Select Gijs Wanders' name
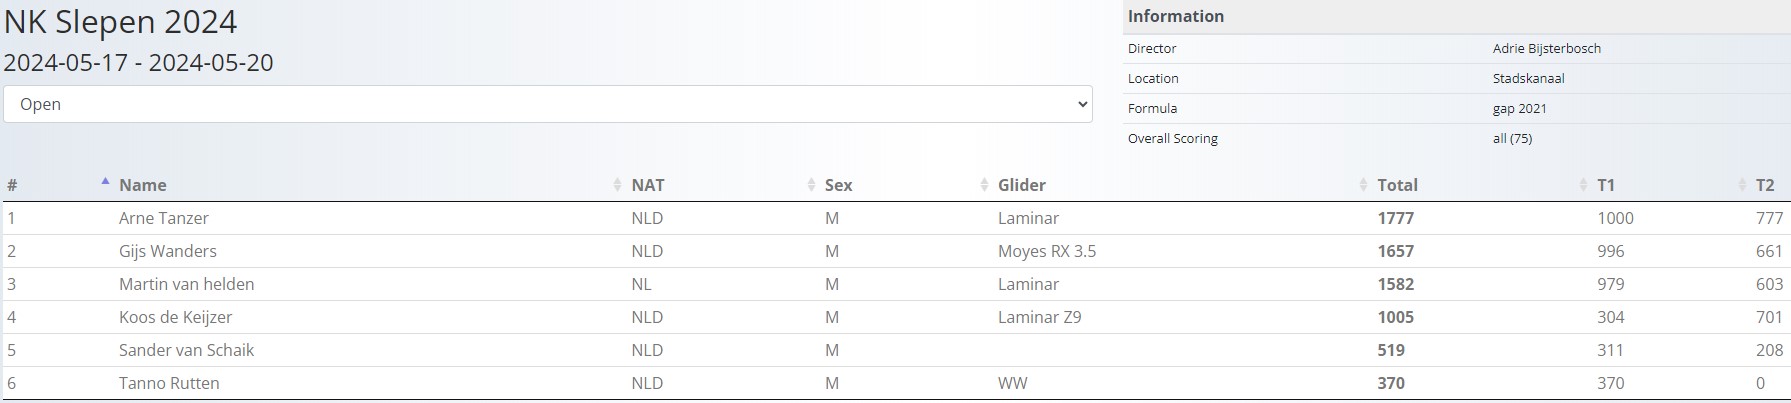The width and height of the screenshot is (1791, 403). pyautogui.click(x=168, y=251)
